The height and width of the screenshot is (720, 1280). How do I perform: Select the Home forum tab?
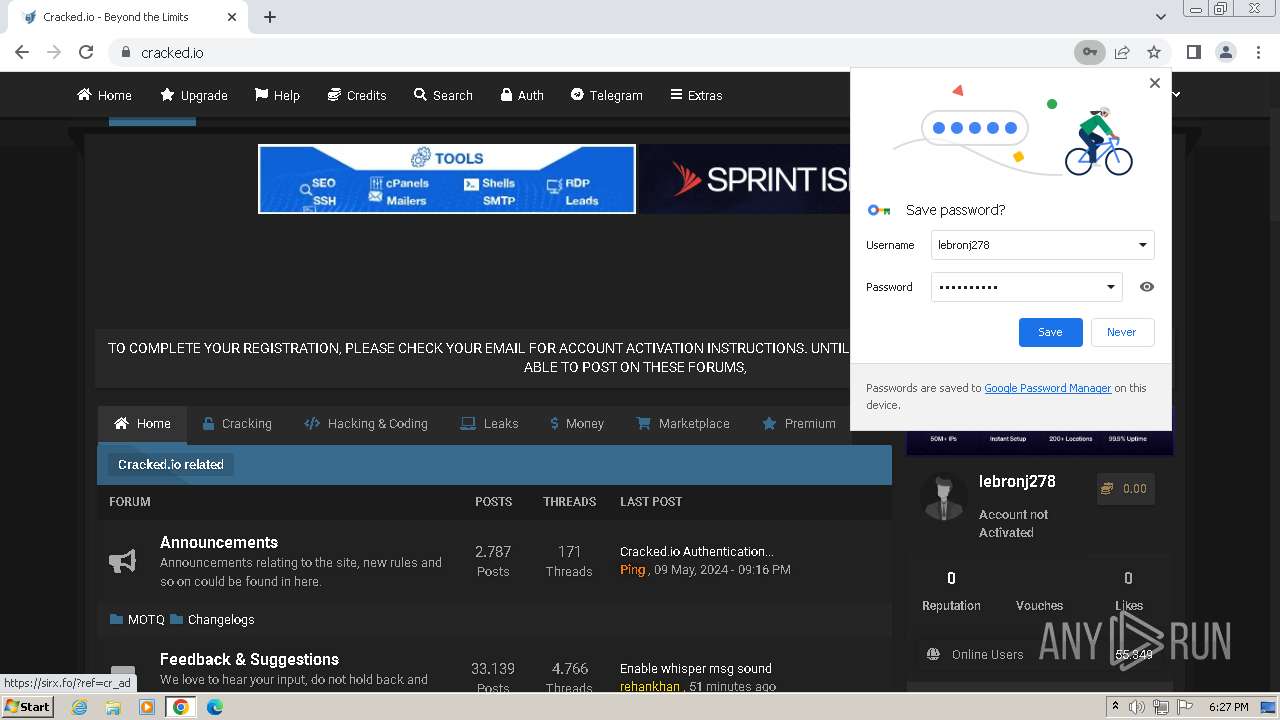tap(142, 424)
